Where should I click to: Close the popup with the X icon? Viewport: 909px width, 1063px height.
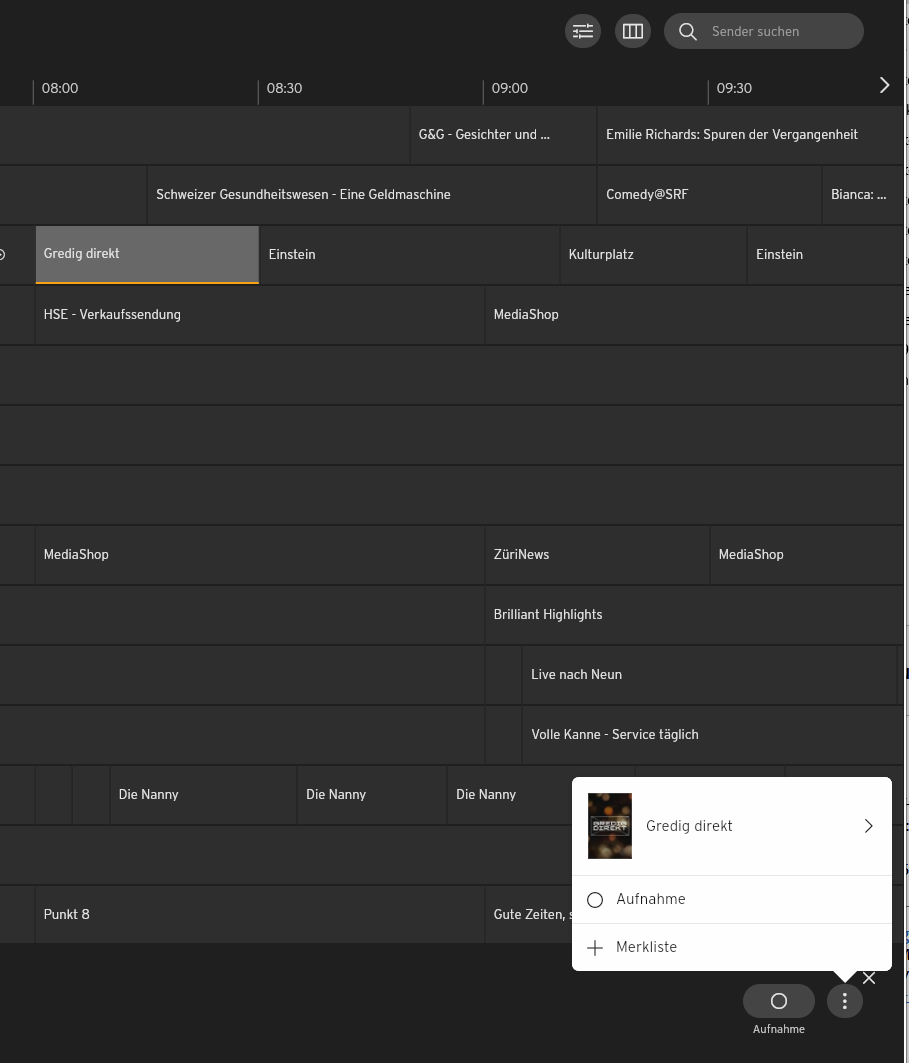(x=869, y=978)
